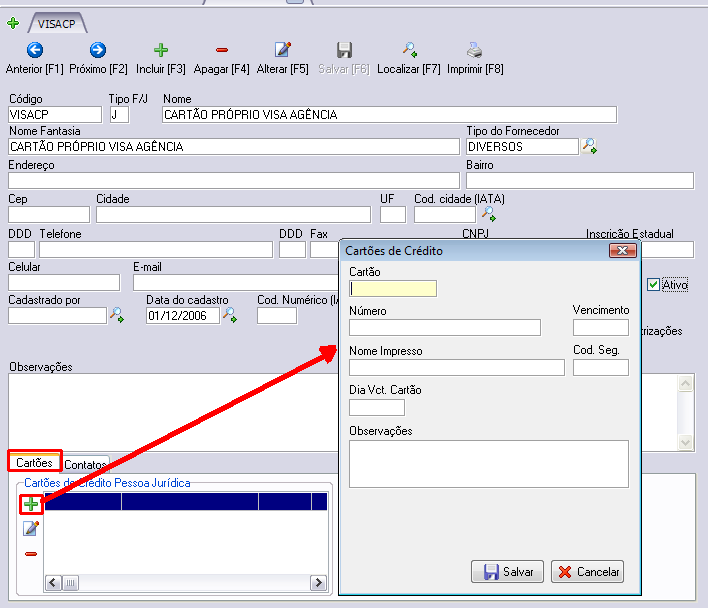Screen dimensions: 708x608
Task: Click the main form Observações text area
Action: coord(173,412)
